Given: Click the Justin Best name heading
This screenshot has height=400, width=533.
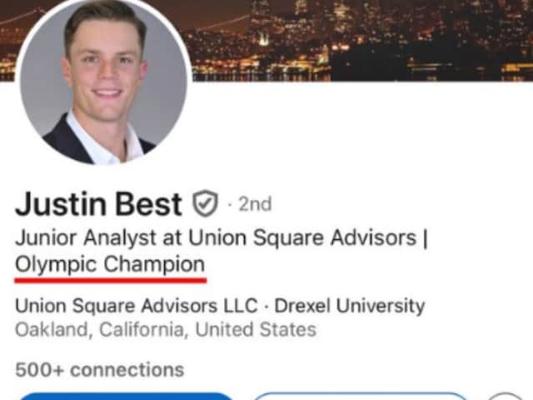Looking at the screenshot, I should tap(99, 204).
